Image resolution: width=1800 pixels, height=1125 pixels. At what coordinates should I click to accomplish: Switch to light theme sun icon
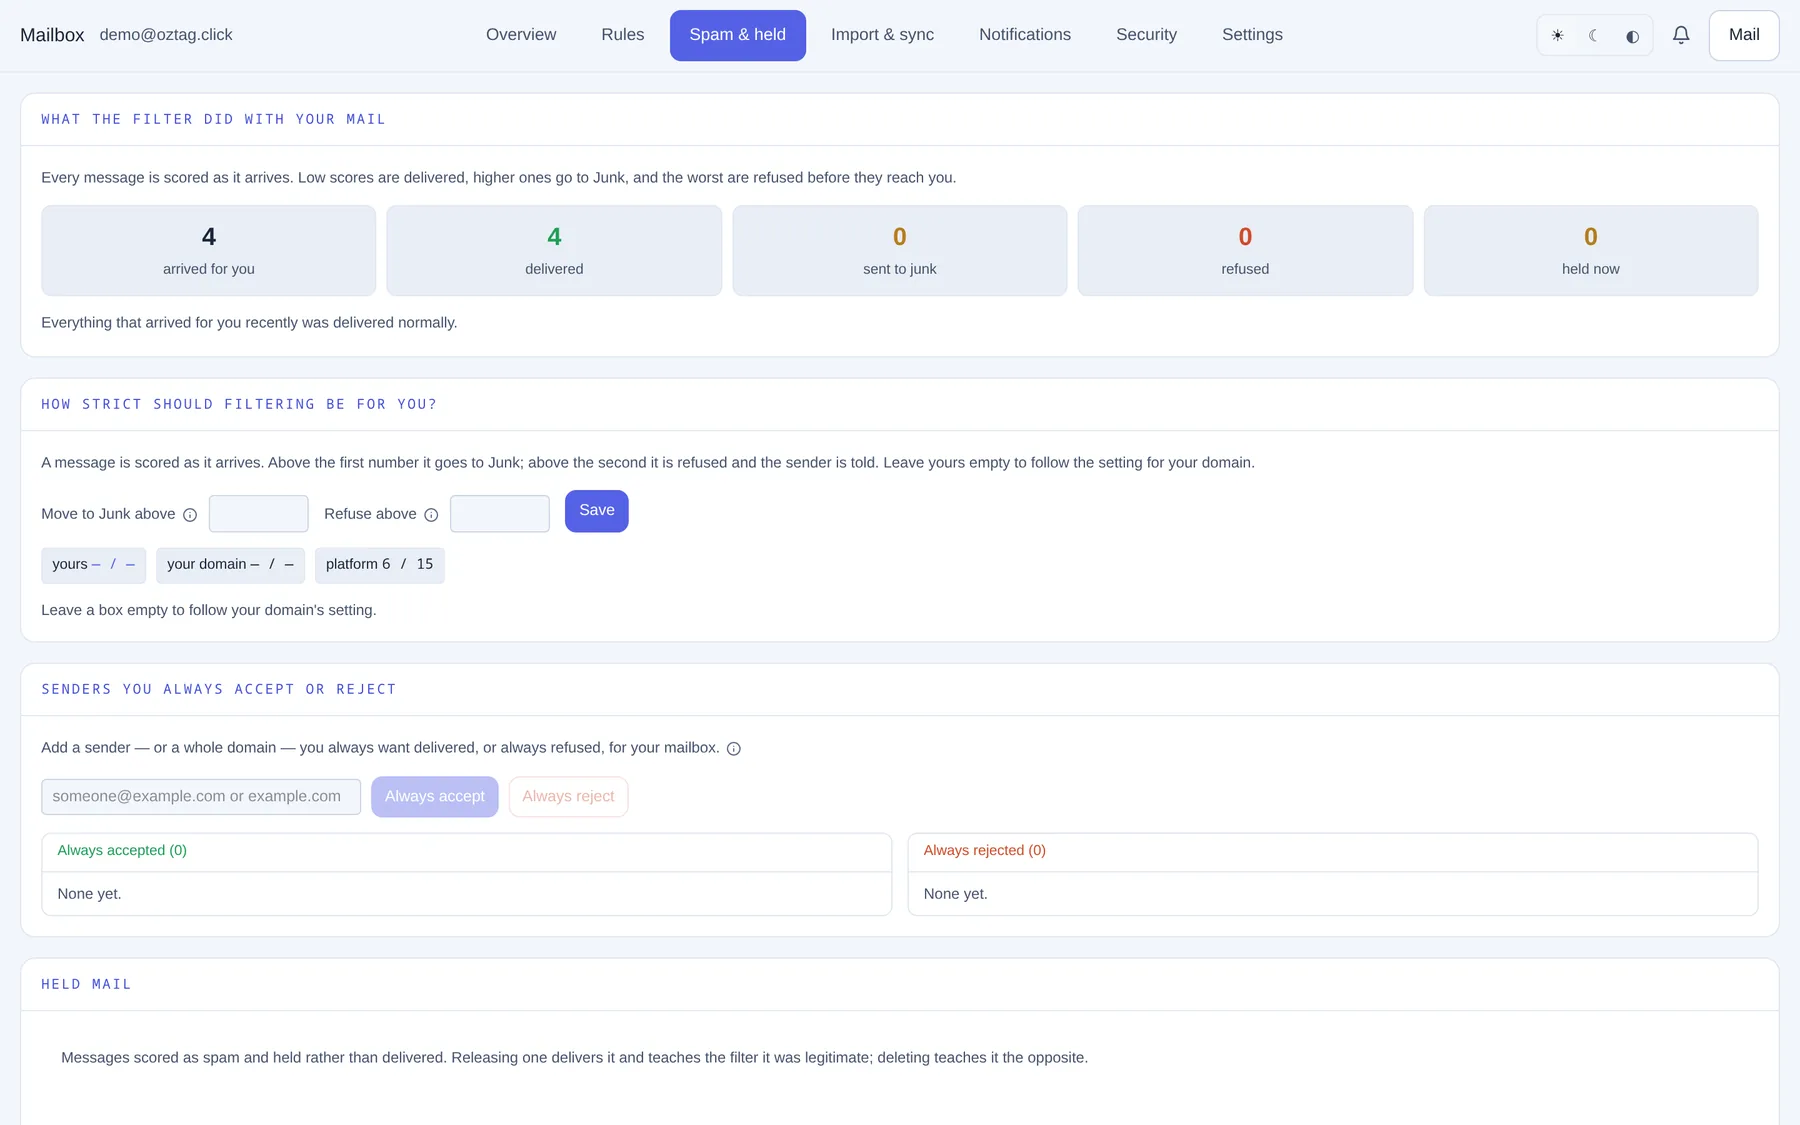click(1557, 36)
